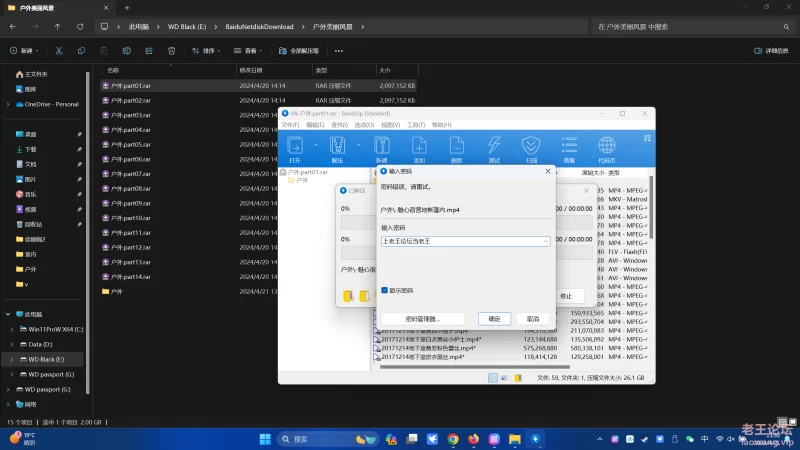
Task: Click the Bandizip 打开 (Open) toolbar icon
Action: pyautogui.click(x=294, y=146)
